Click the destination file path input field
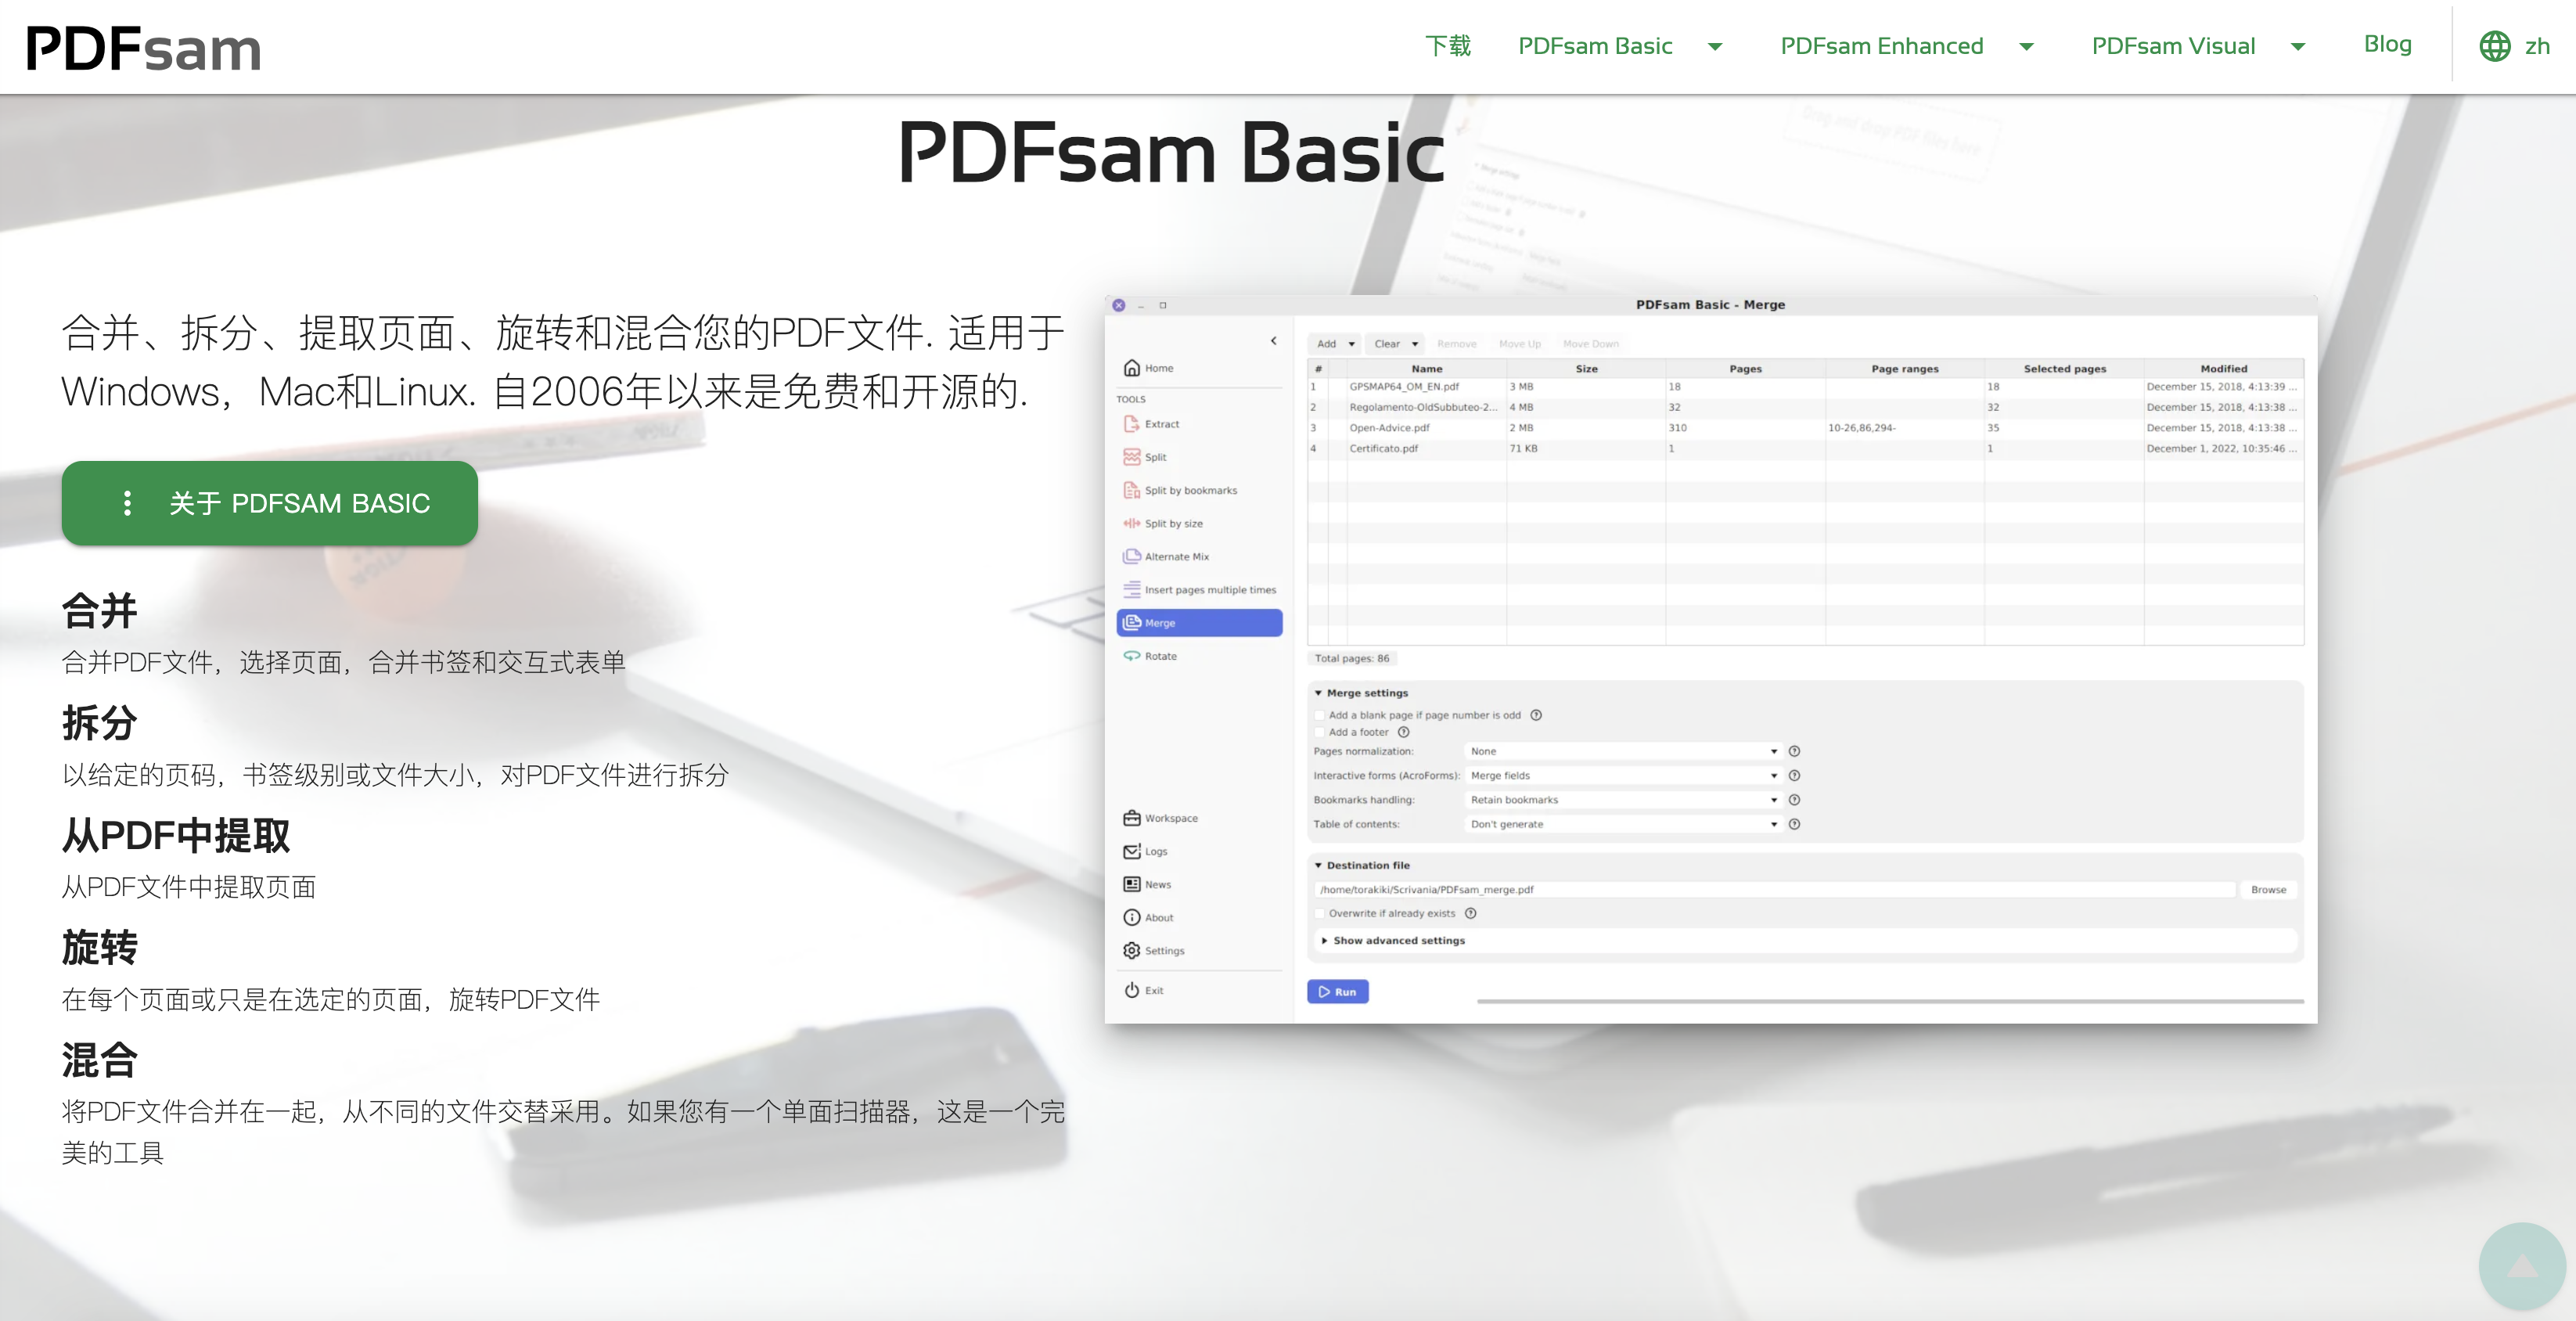Screen dimensions: 2576x1321 1769,888
